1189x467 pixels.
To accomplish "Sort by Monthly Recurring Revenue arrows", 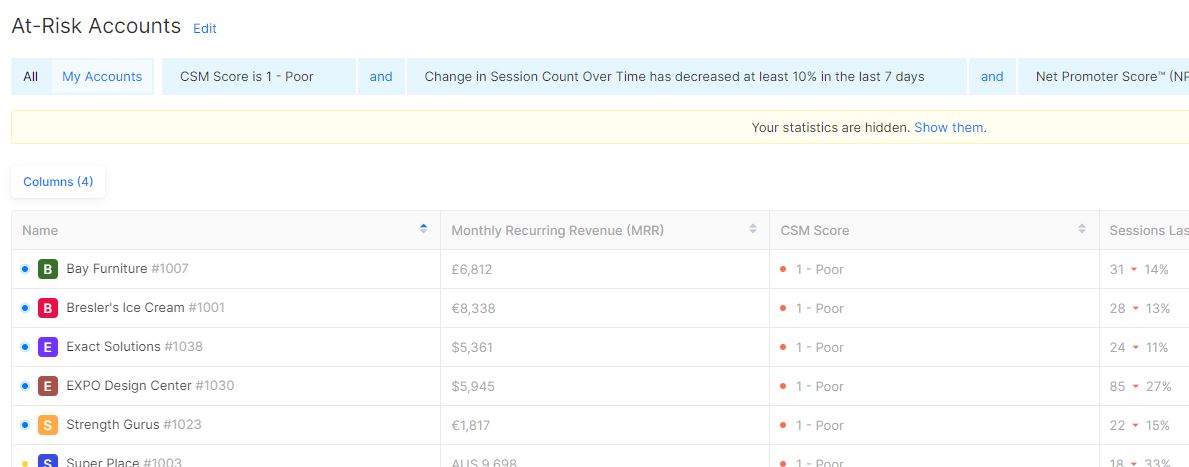I will coord(752,228).
